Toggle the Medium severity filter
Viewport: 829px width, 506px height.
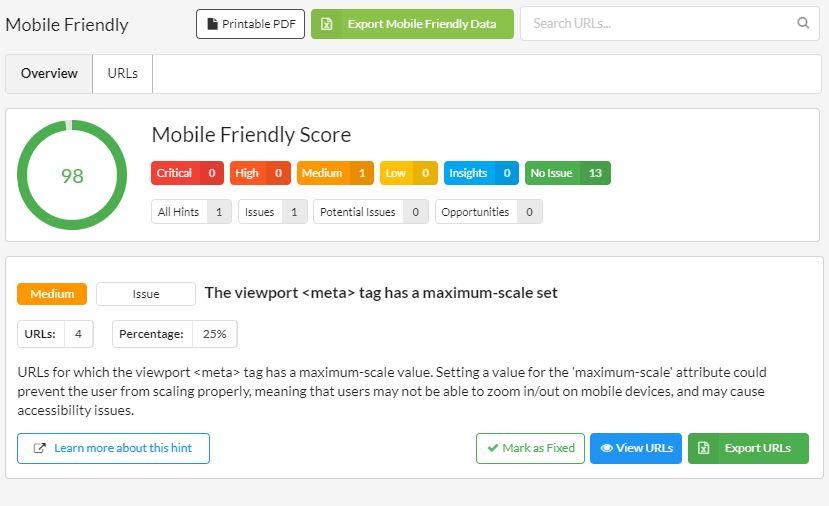pyautogui.click(x=335, y=173)
